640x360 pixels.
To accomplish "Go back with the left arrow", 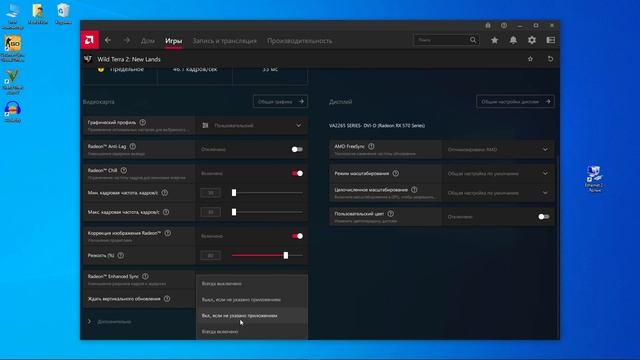I will [x=108, y=40].
